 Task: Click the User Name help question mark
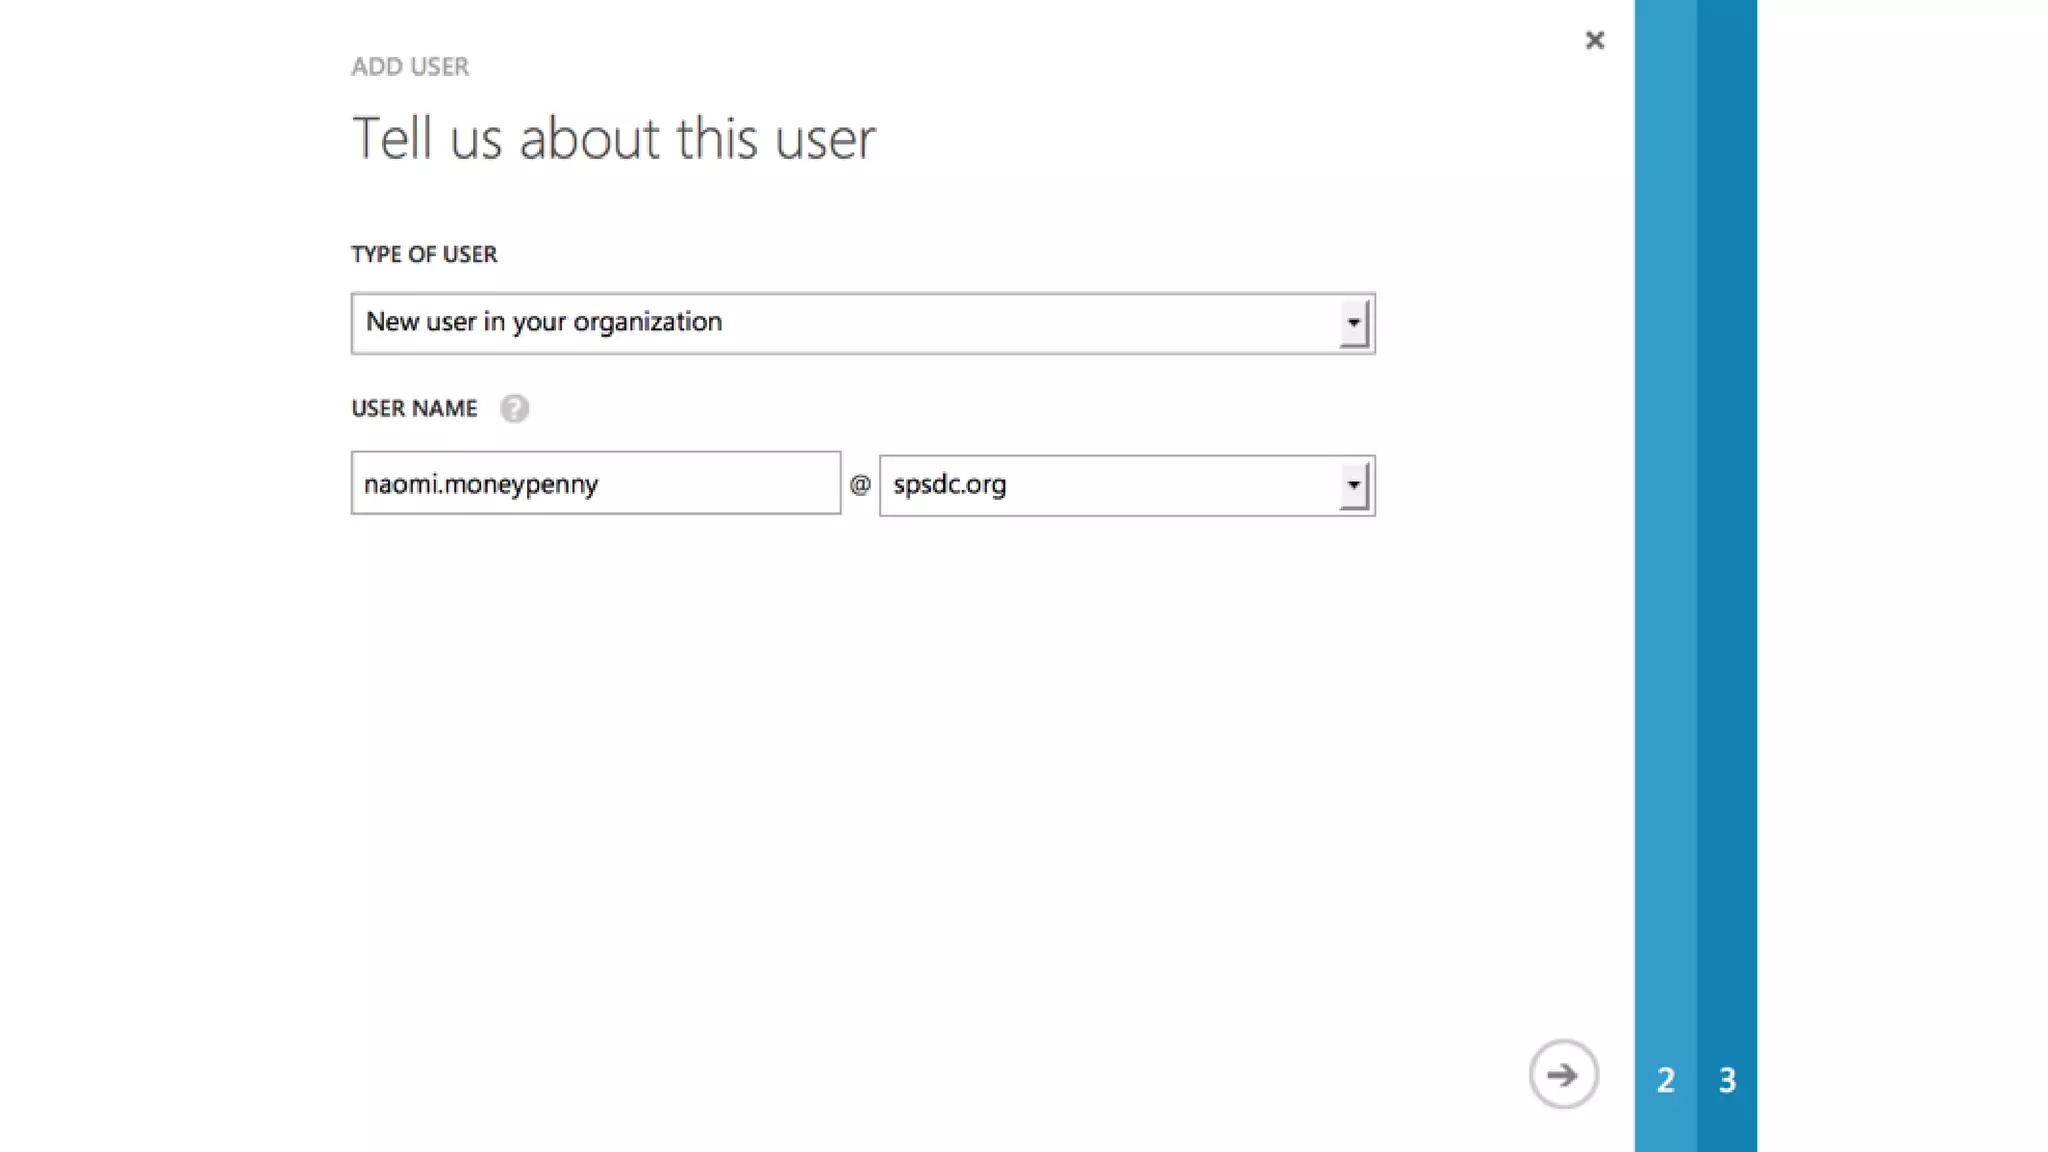point(514,408)
